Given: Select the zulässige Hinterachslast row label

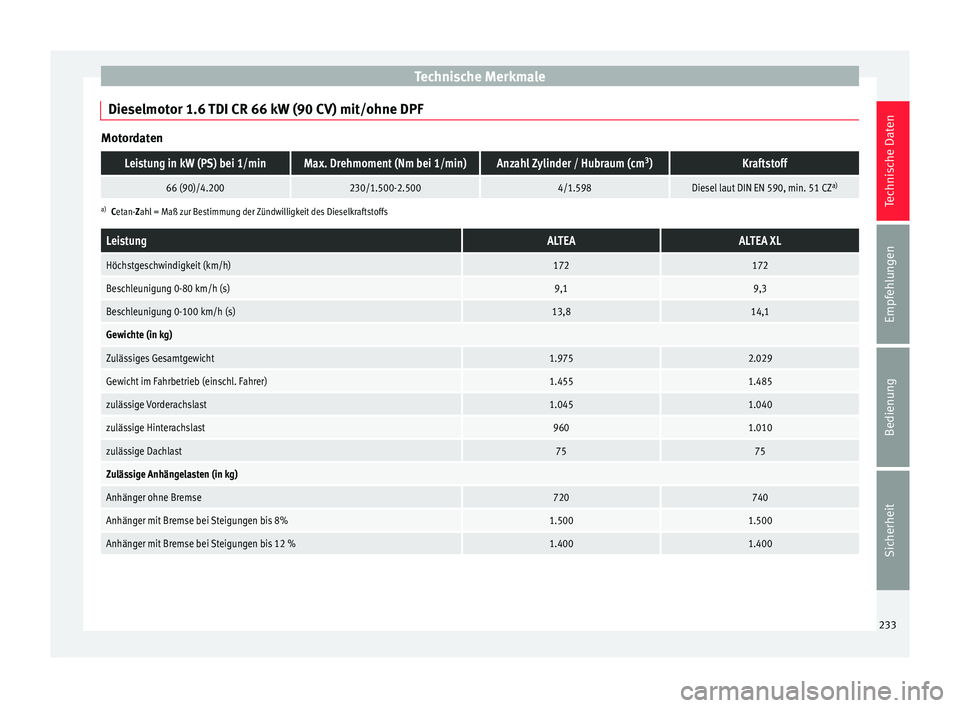Looking at the screenshot, I should click(x=156, y=428).
